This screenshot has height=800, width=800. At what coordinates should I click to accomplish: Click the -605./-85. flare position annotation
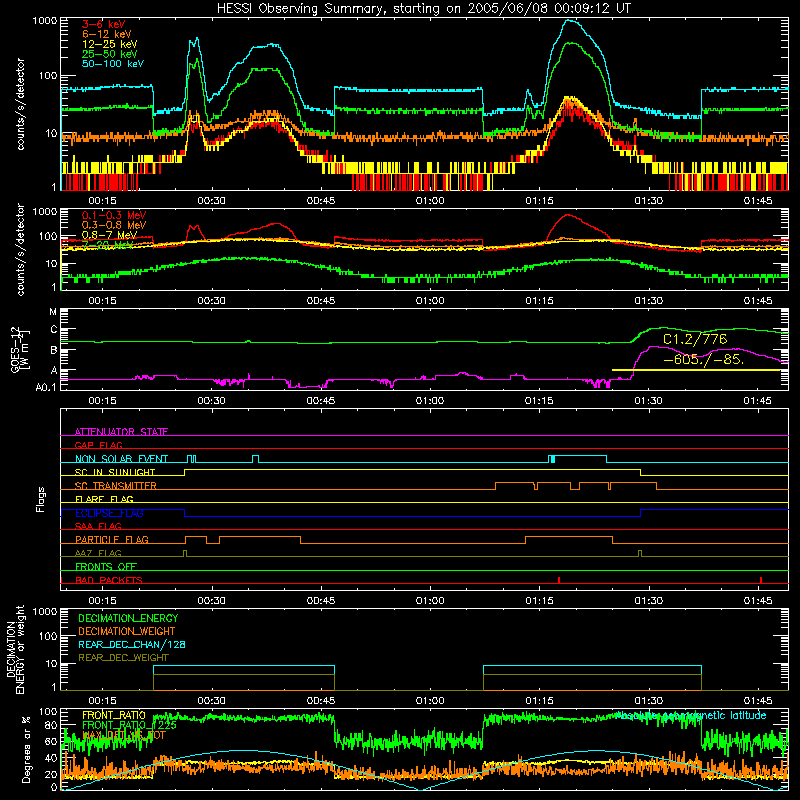[x=704, y=359]
